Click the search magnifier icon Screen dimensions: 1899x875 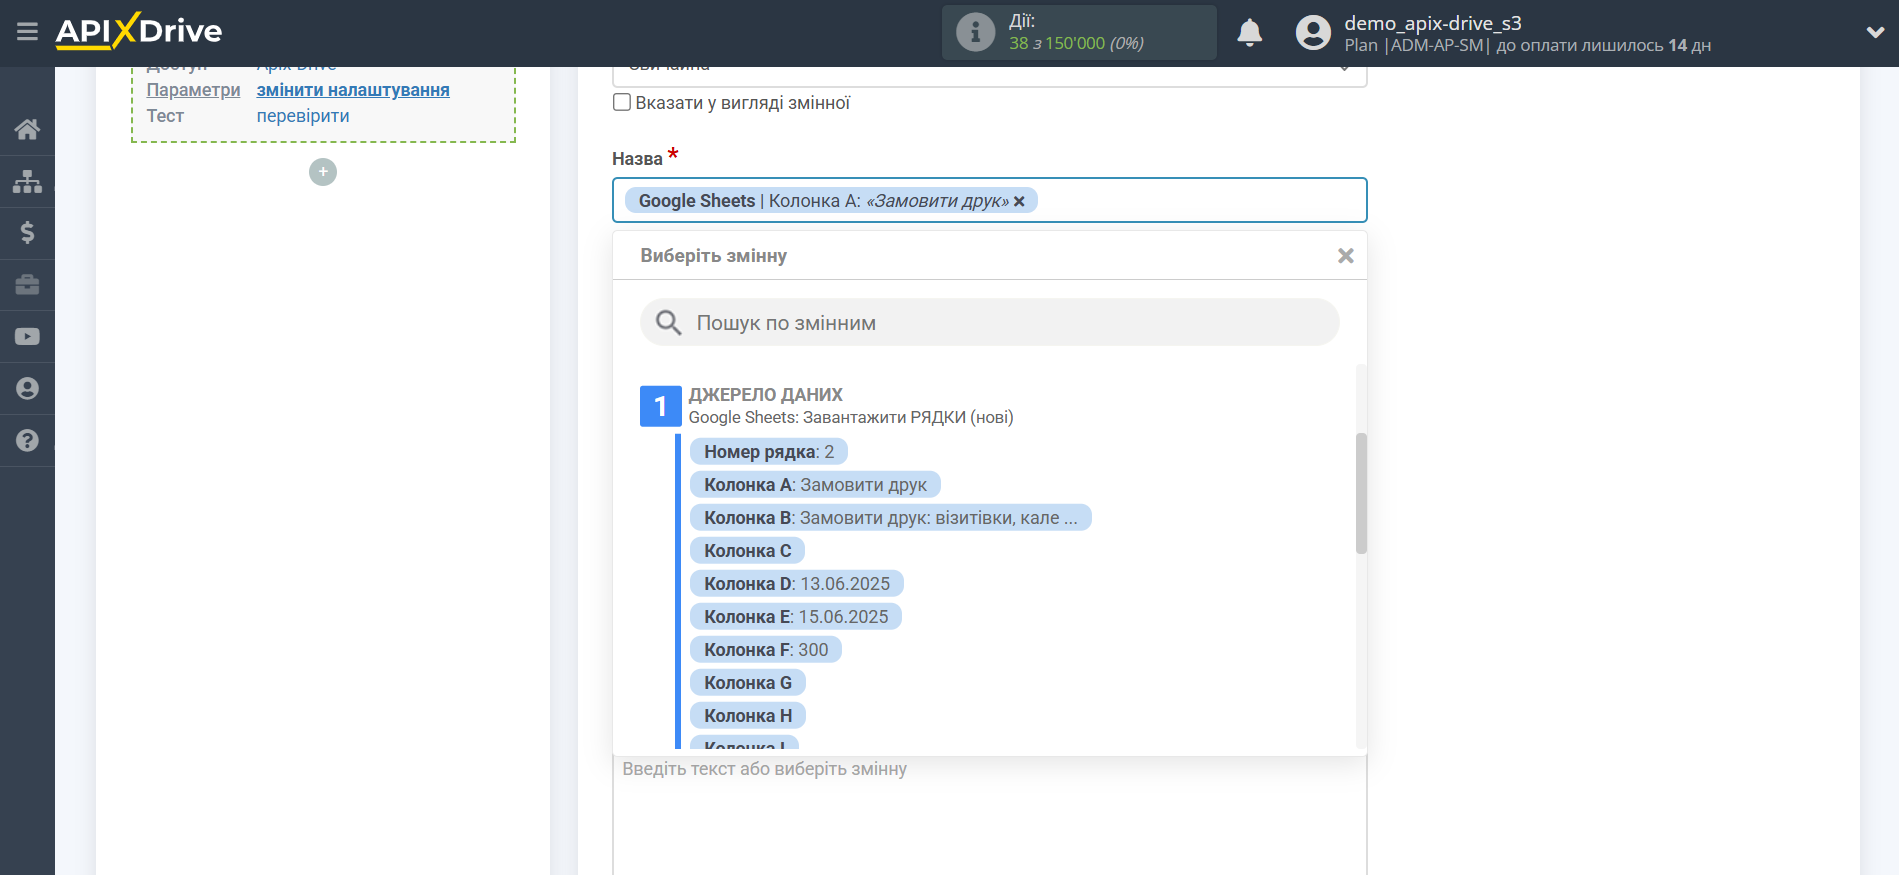tap(668, 323)
